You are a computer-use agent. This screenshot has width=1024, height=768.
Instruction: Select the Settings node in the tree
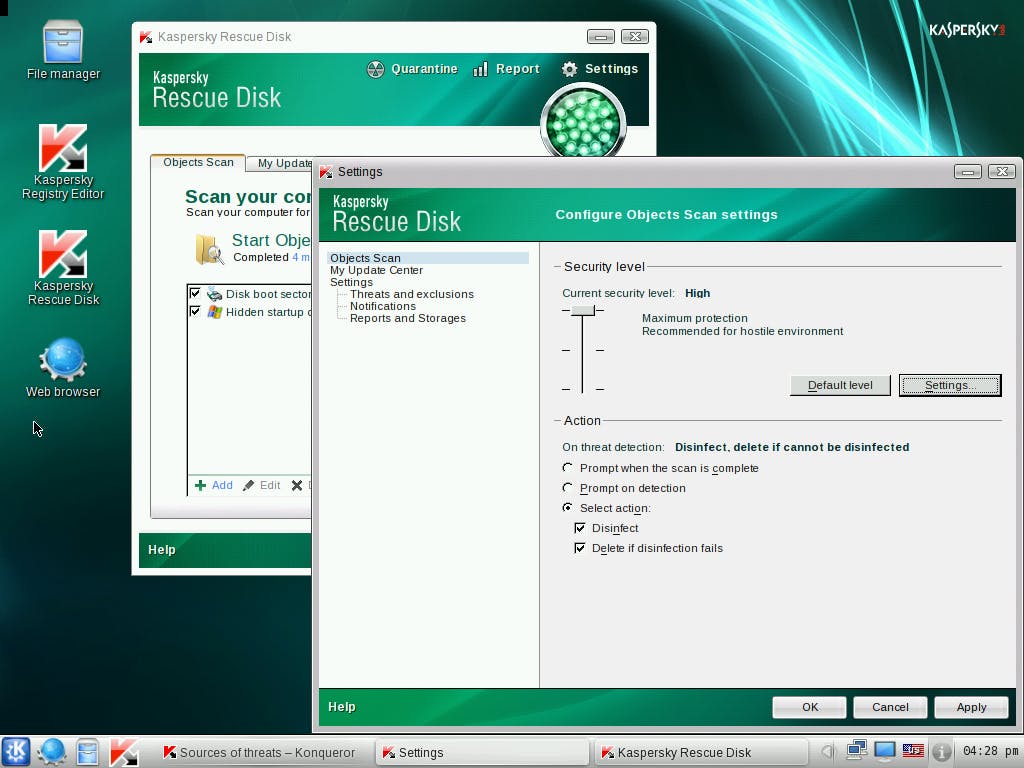351,282
